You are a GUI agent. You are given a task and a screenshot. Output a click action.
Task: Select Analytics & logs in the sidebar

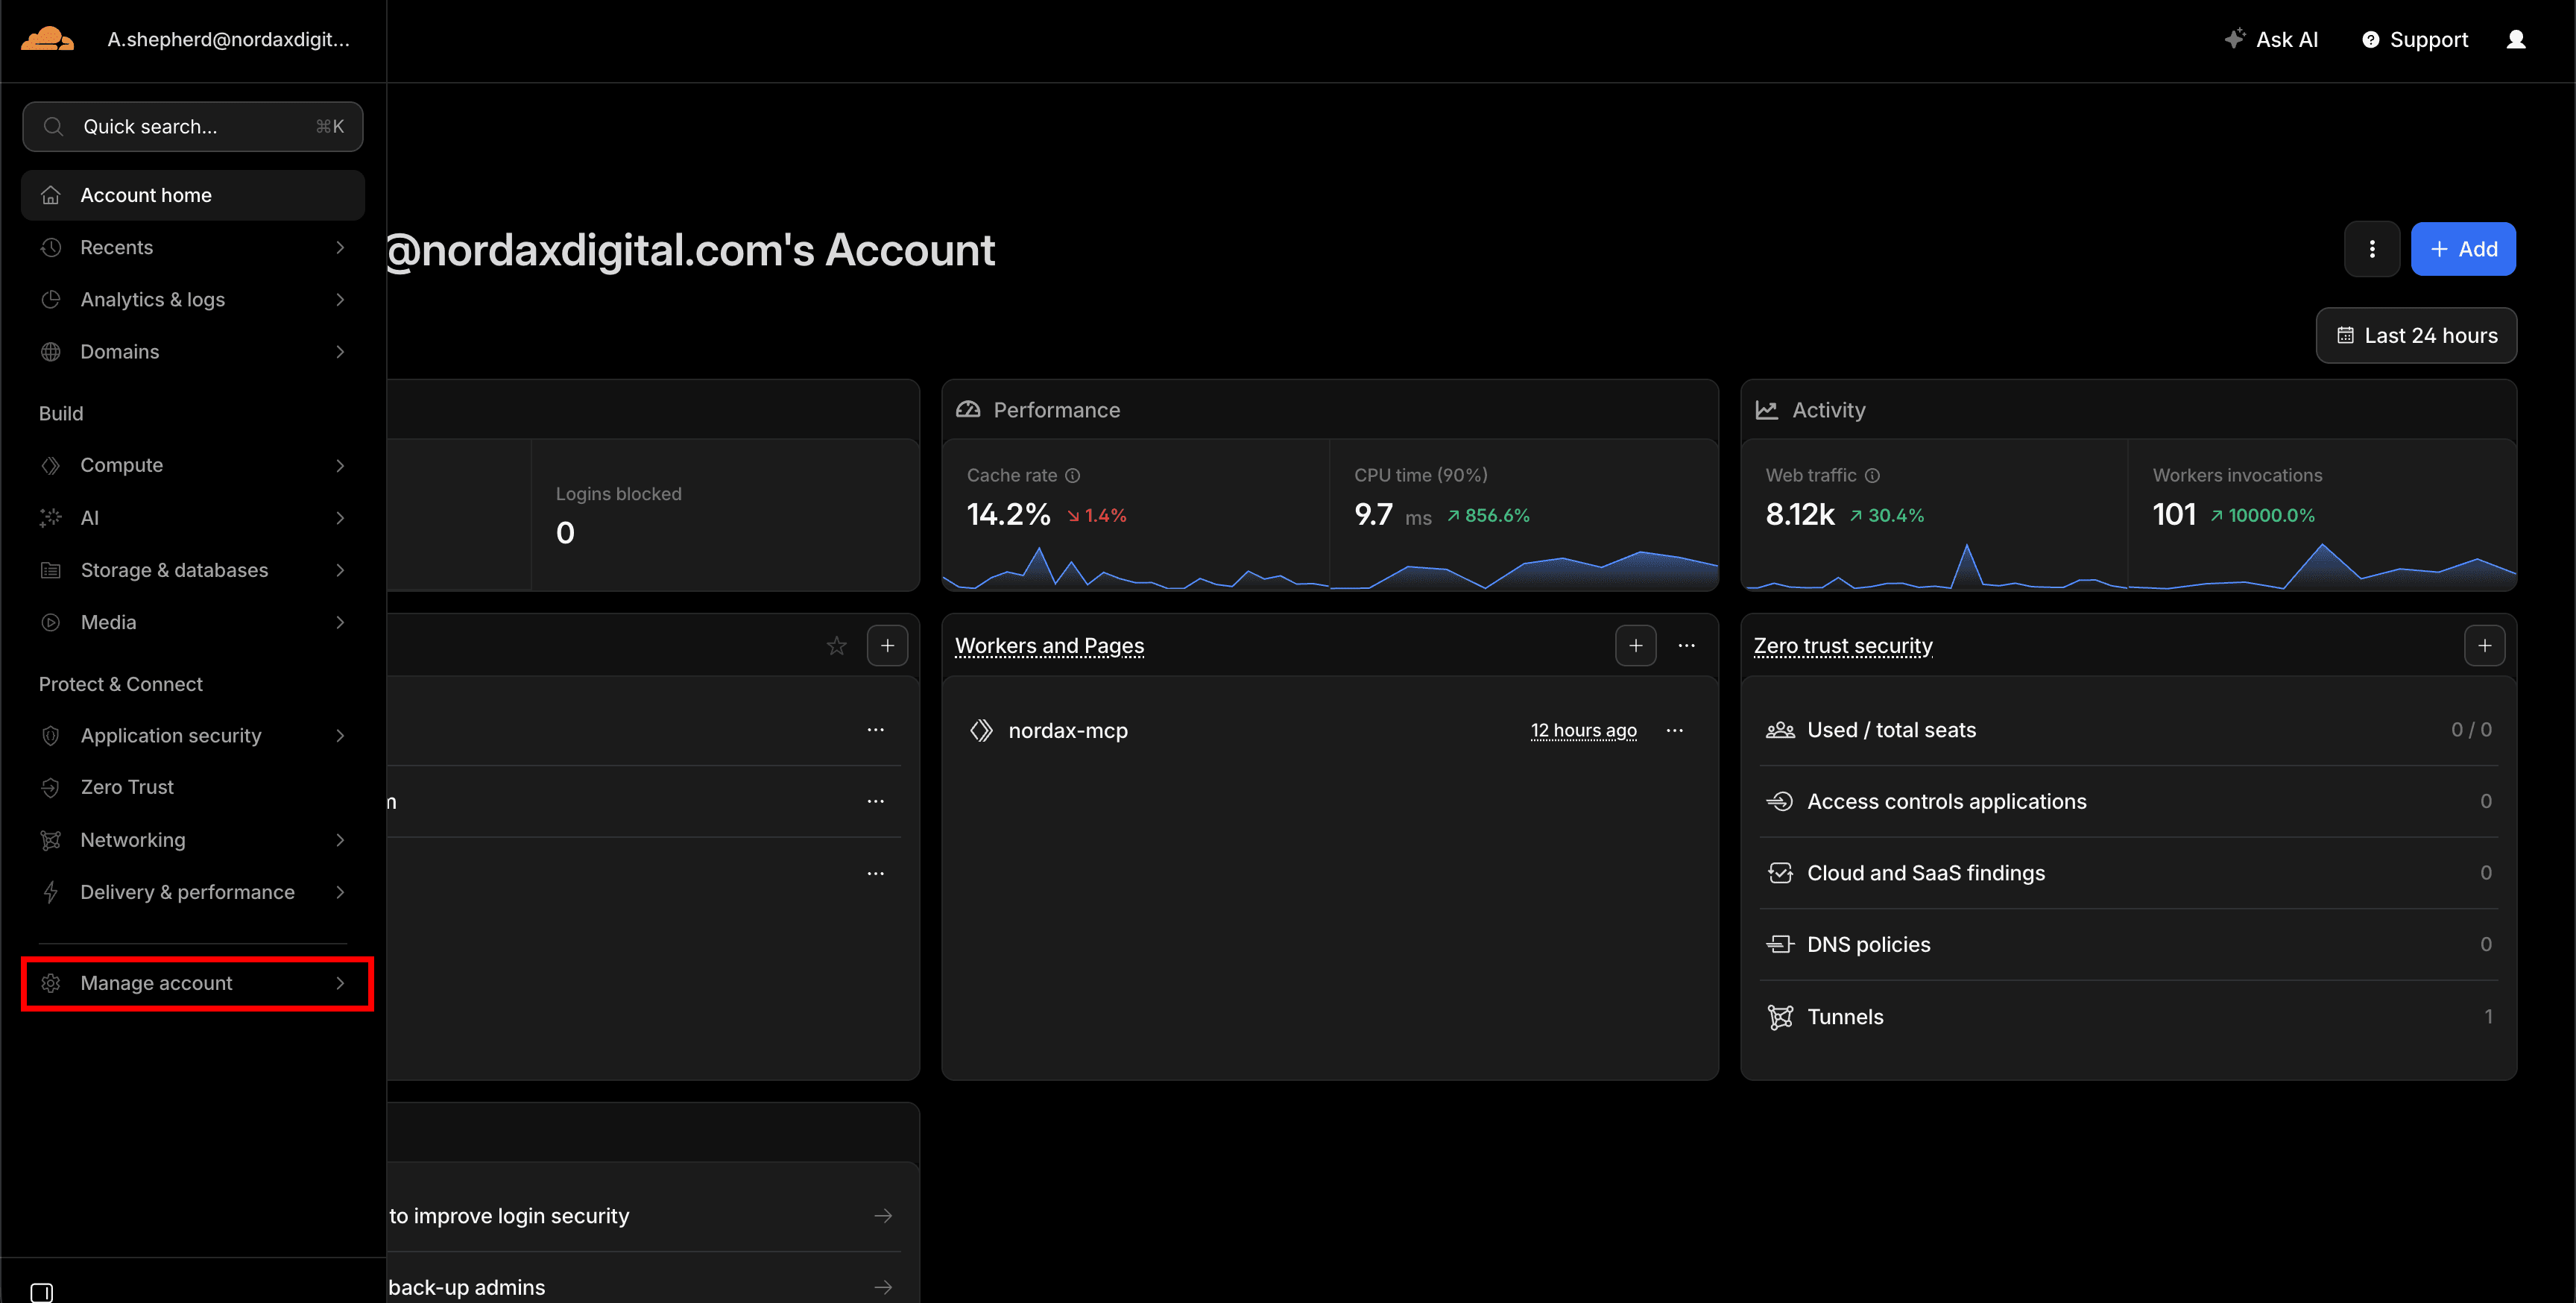(x=152, y=299)
